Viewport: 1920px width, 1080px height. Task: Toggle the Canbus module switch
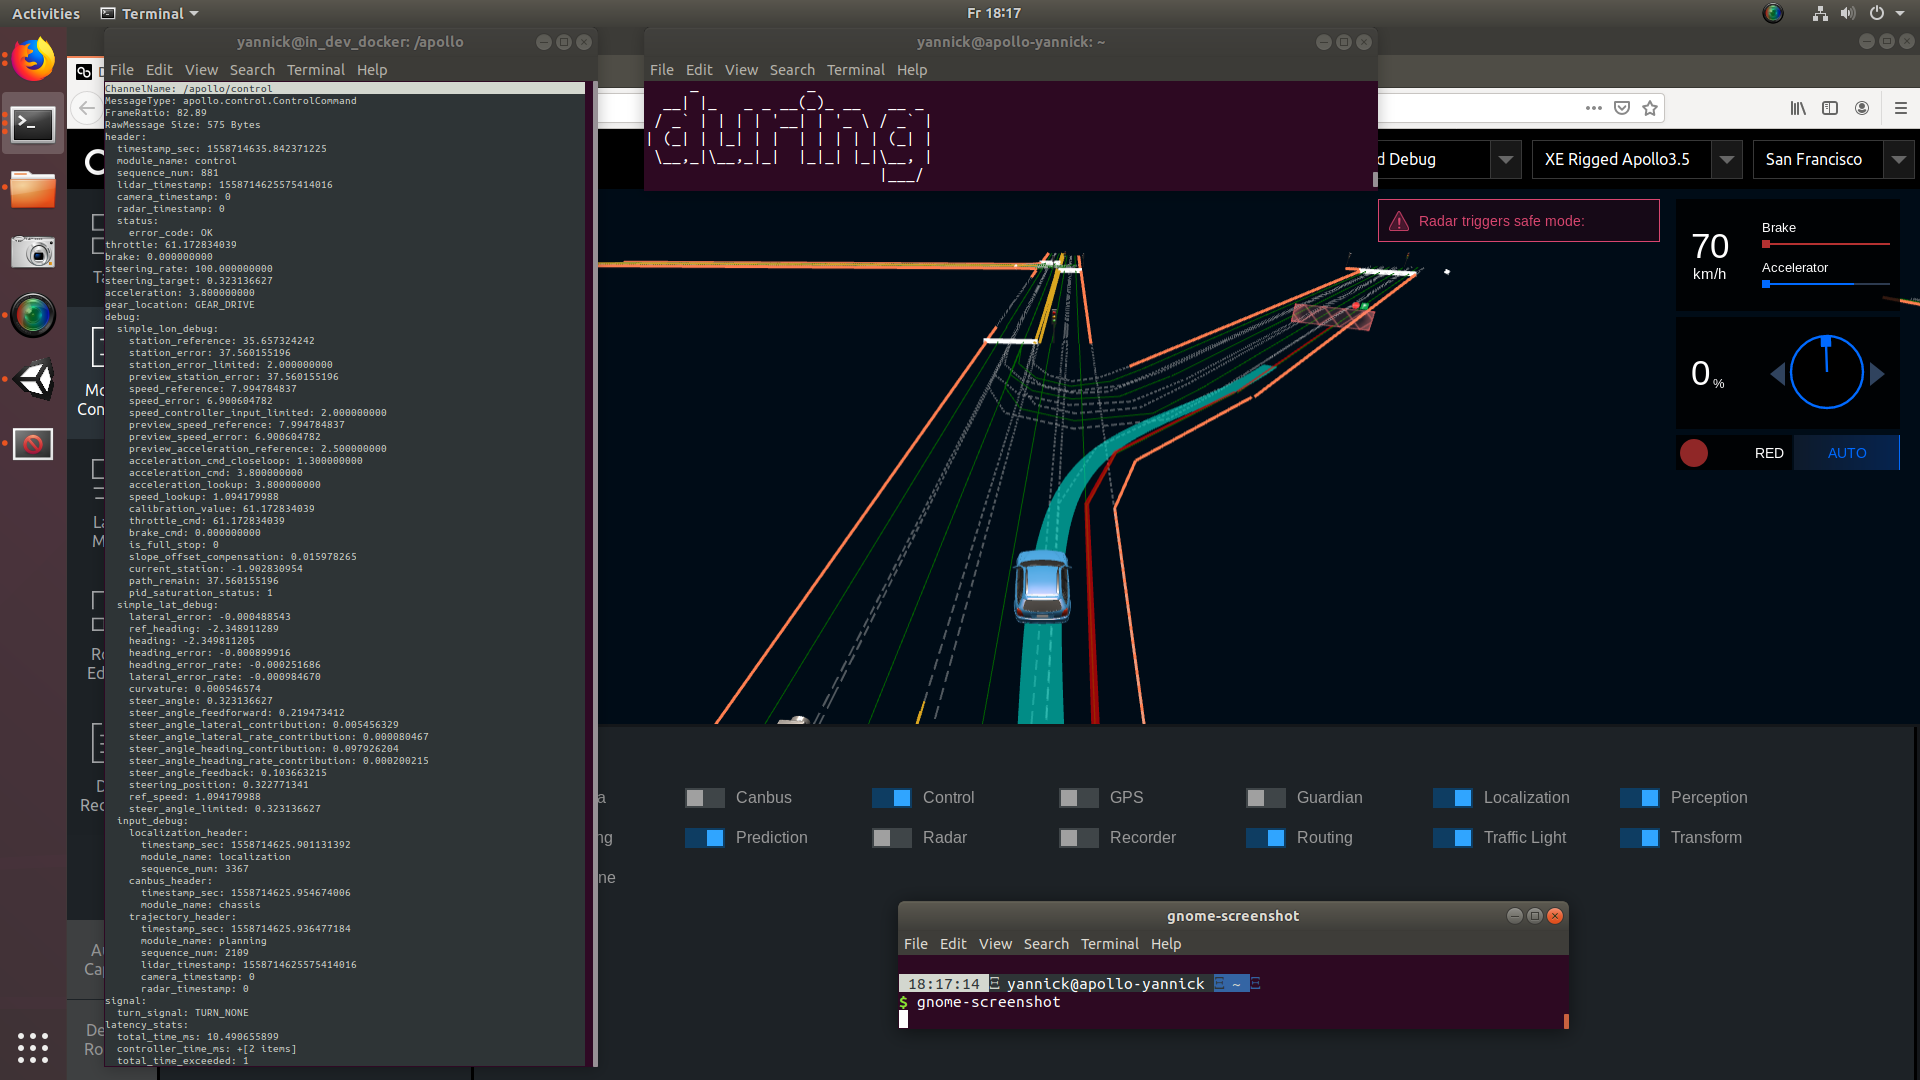(704, 798)
